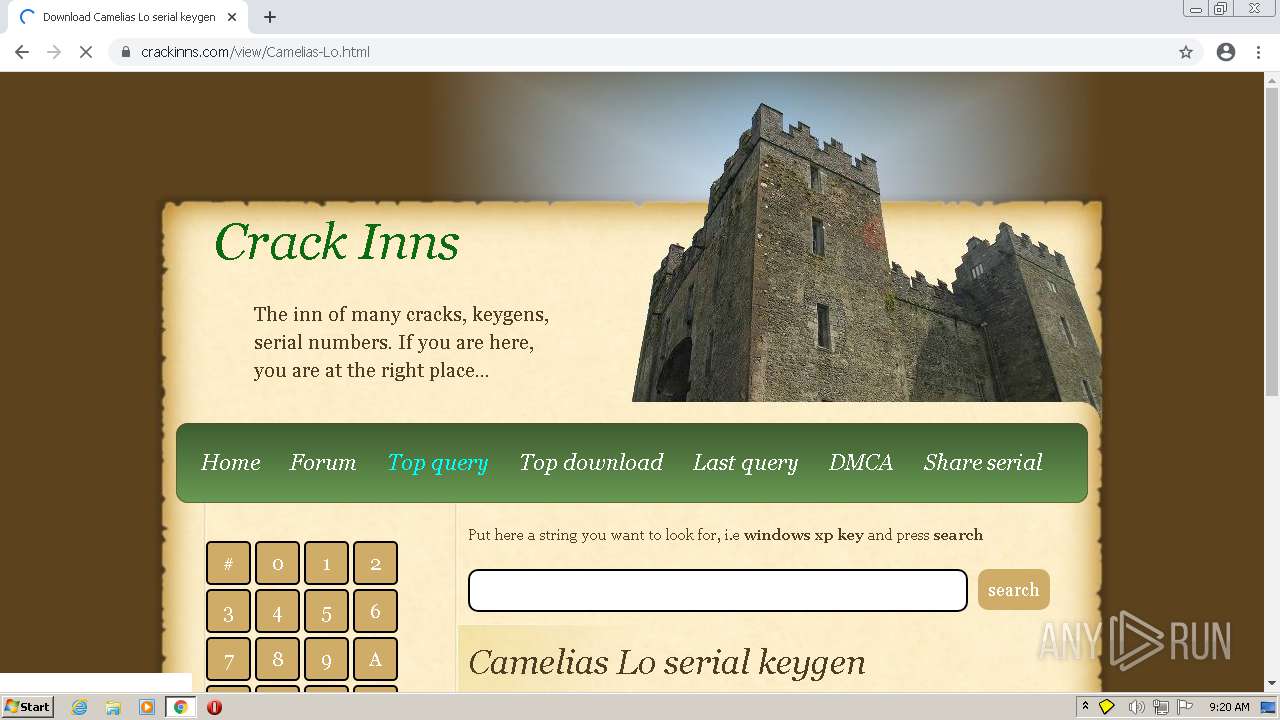The height and width of the screenshot is (720, 1280).
Task: View site security lock info
Action: (126, 52)
